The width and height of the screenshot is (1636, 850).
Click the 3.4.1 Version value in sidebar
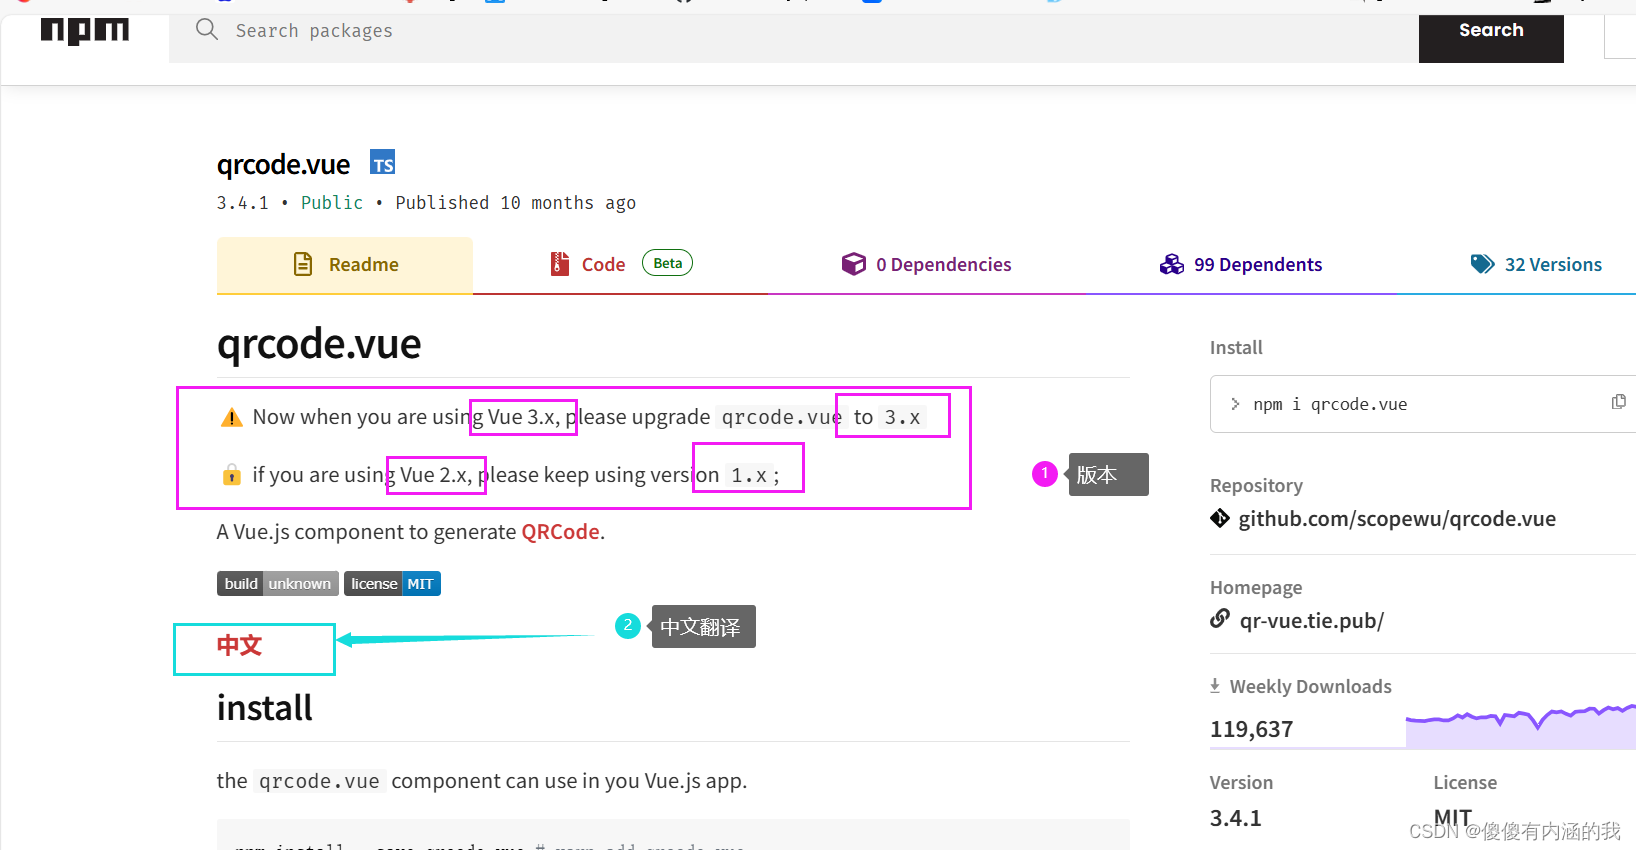click(1236, 818)
